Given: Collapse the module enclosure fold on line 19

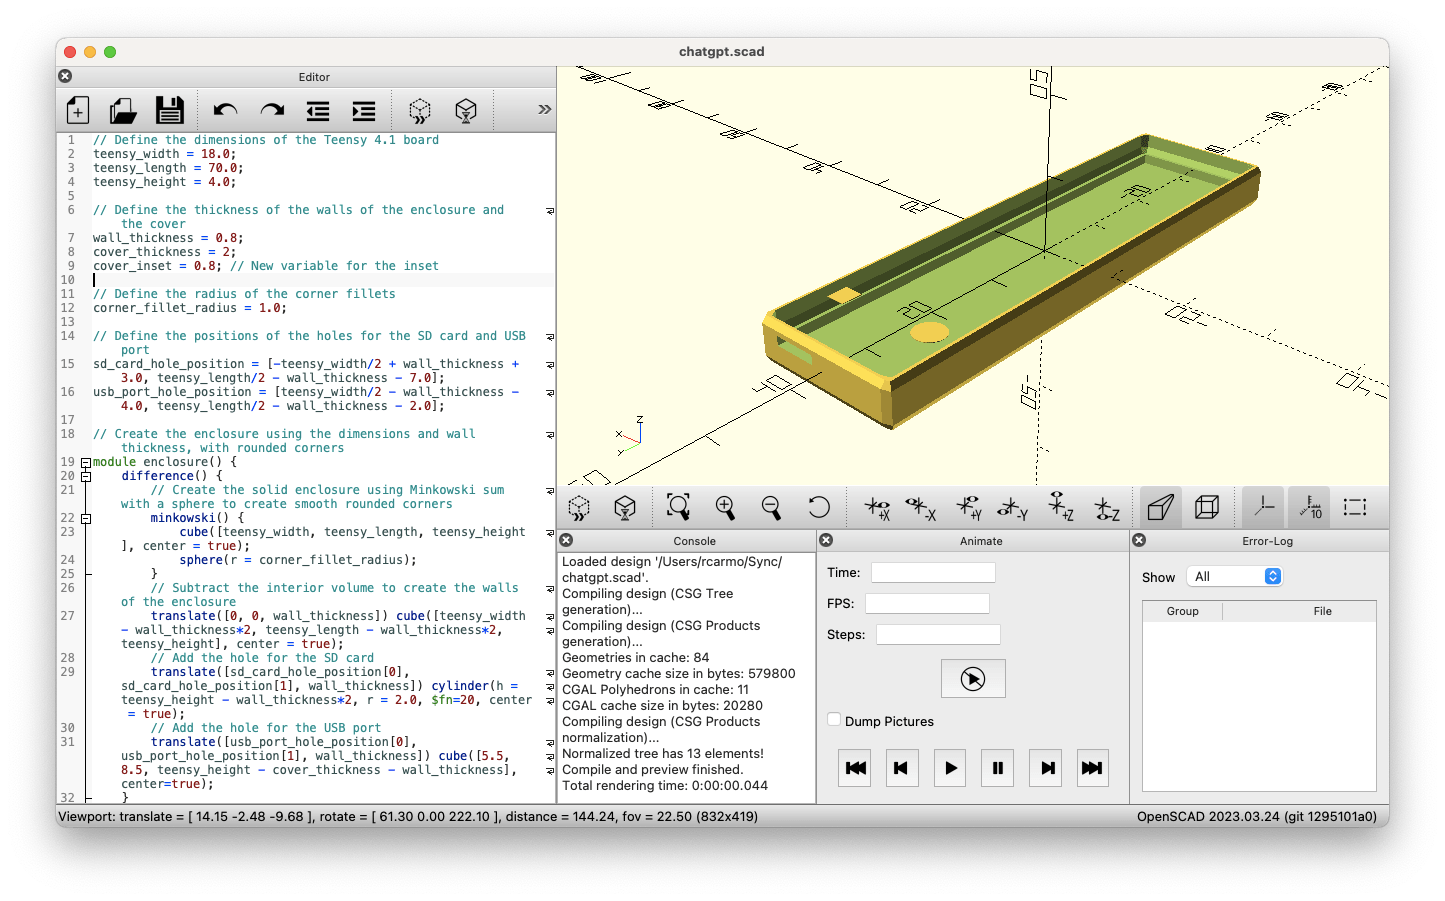Looking at the screenshot, I should (x=86, y=462).
